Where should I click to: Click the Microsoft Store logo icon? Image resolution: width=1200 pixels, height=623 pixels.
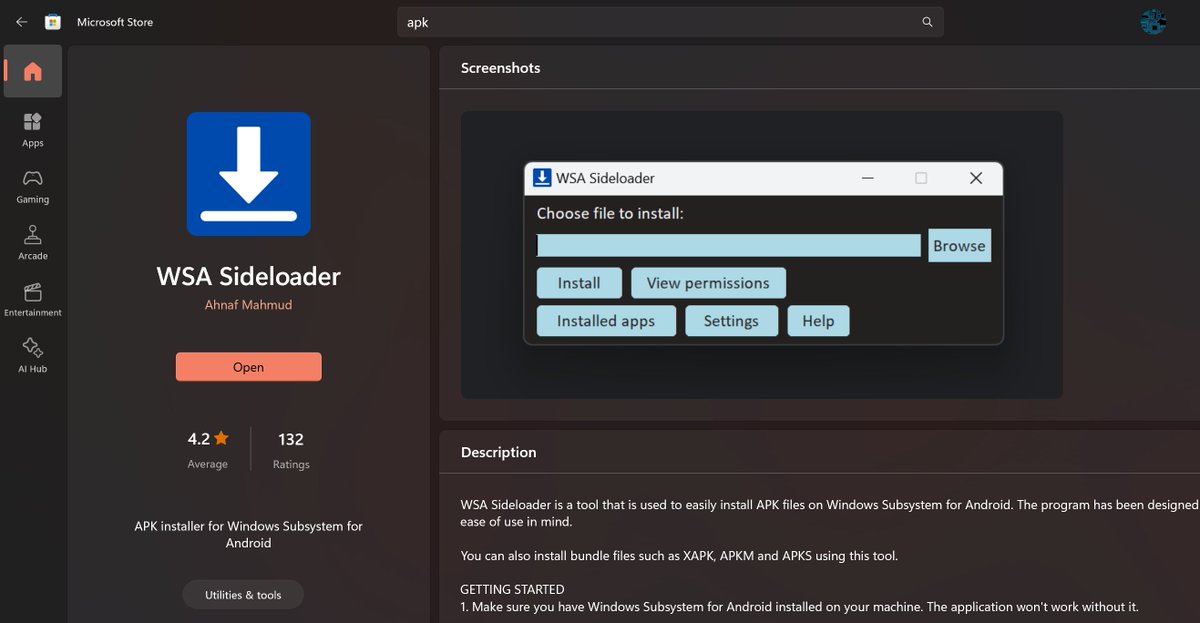(x=53, y=22)
